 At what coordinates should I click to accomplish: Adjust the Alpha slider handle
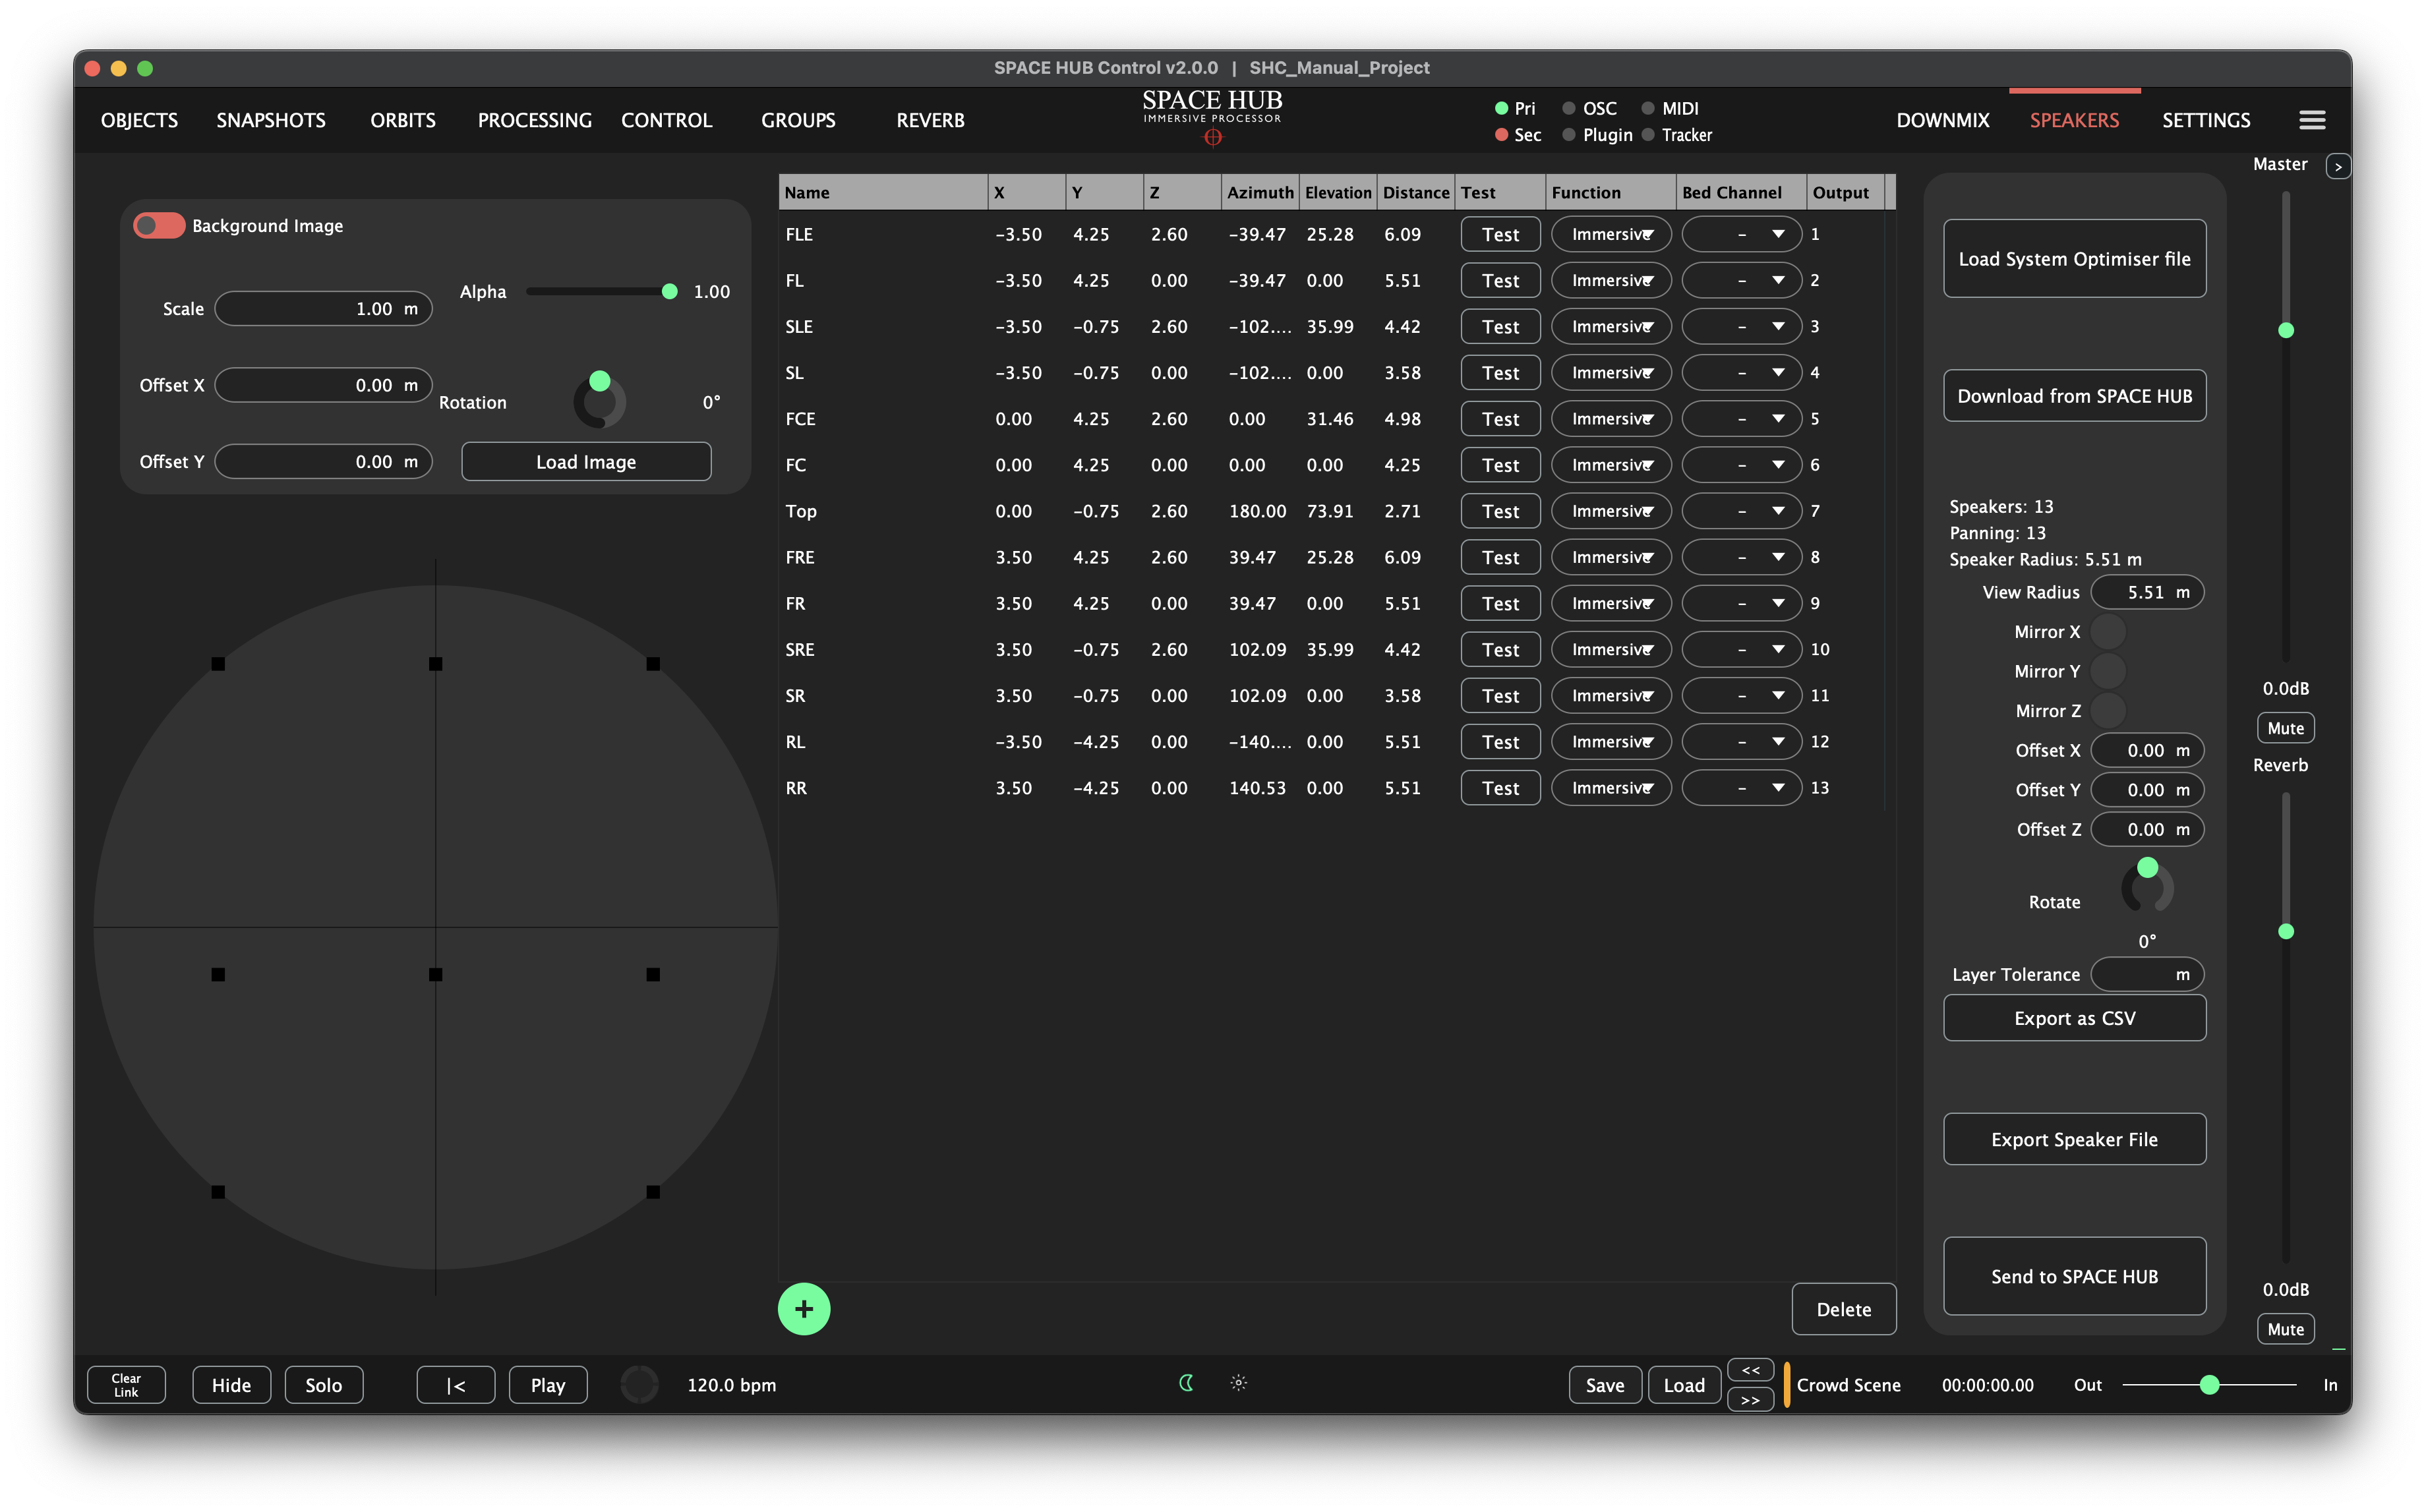(x=669, y=292)
